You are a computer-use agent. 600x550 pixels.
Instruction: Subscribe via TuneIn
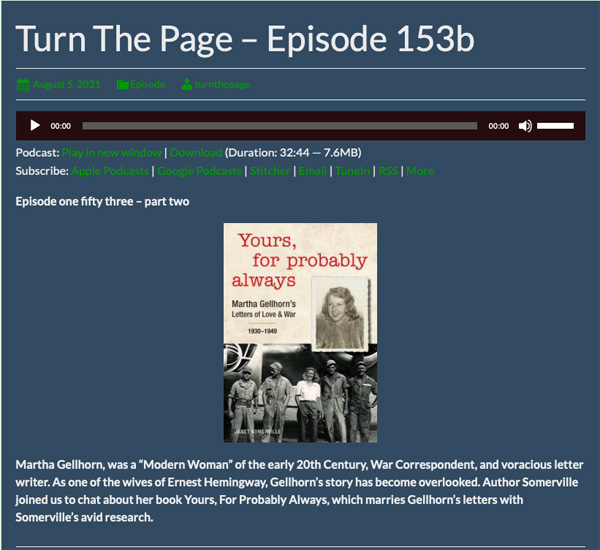point(353,171)
